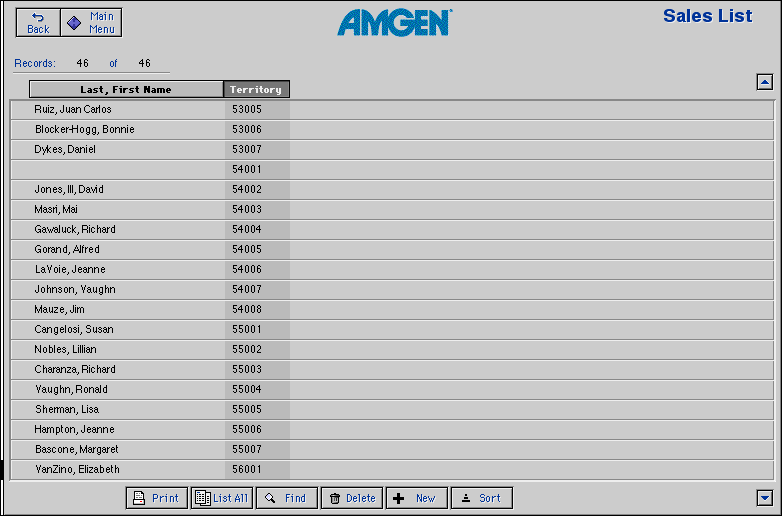Click territory value 55005

pyautogui.click(x=247, y=409)
